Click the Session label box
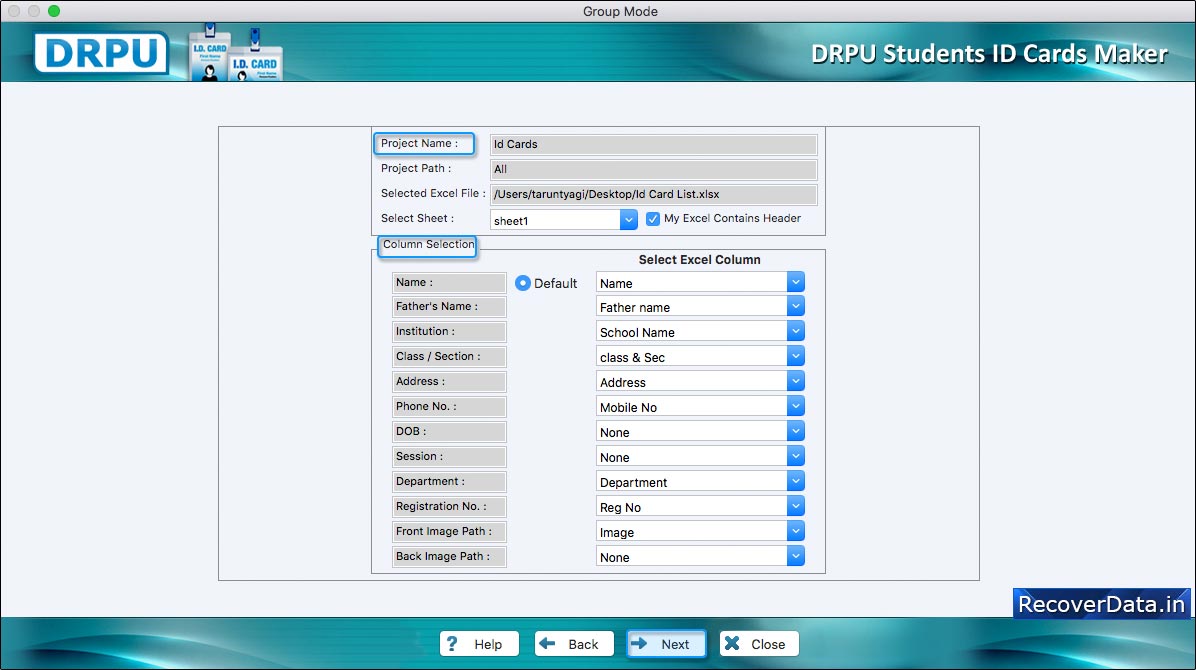The height and width of the screenshot is (670, 1196). coord(449,457)
